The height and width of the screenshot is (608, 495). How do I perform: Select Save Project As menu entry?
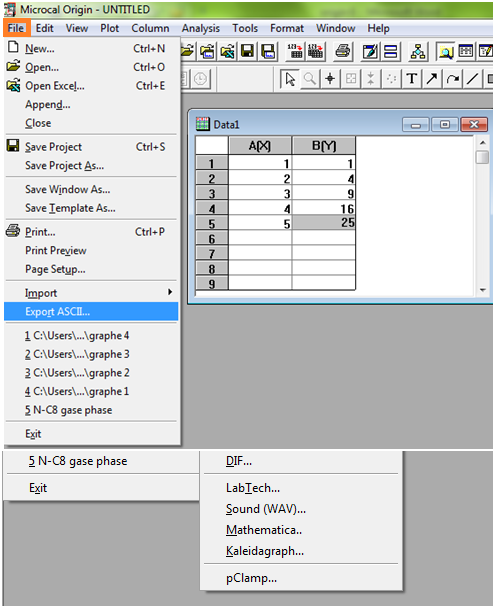point(91,166)
